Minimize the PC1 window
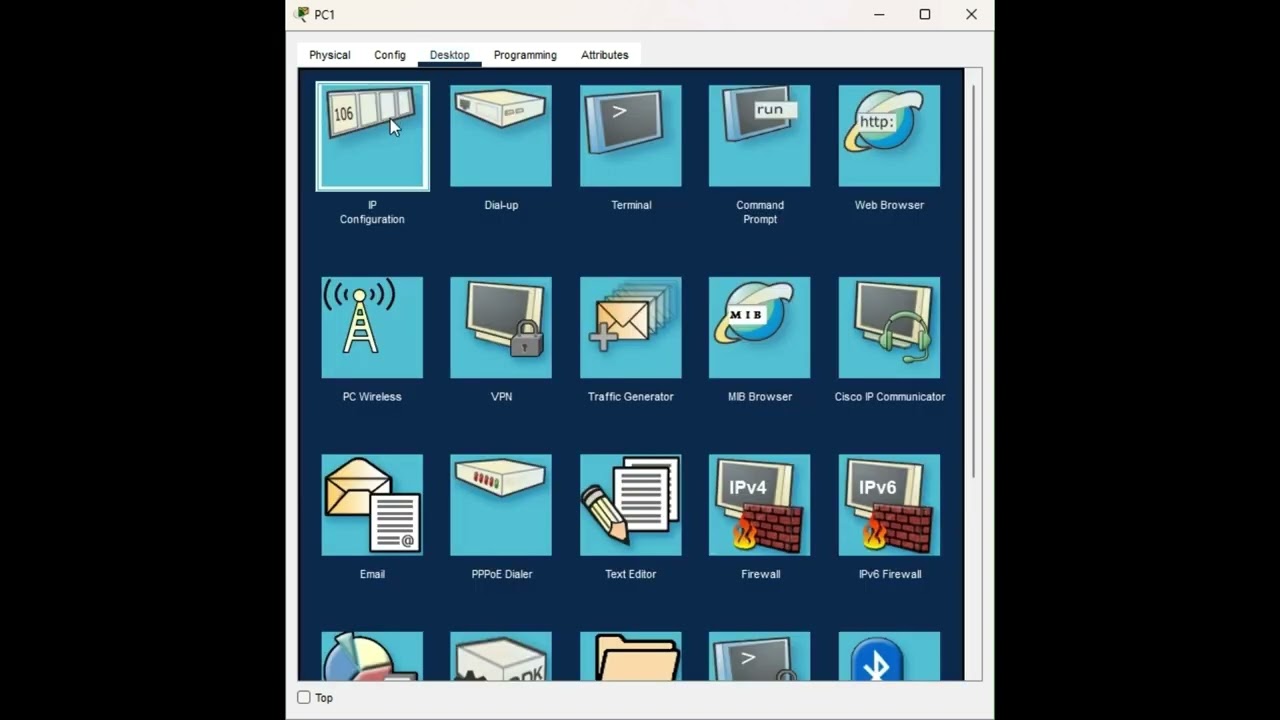The image size is (1280, 720). [879, 14]
